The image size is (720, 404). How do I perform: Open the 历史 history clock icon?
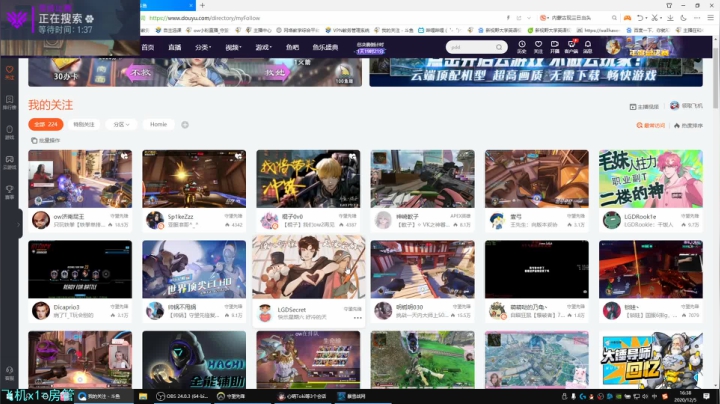point(522,46)
